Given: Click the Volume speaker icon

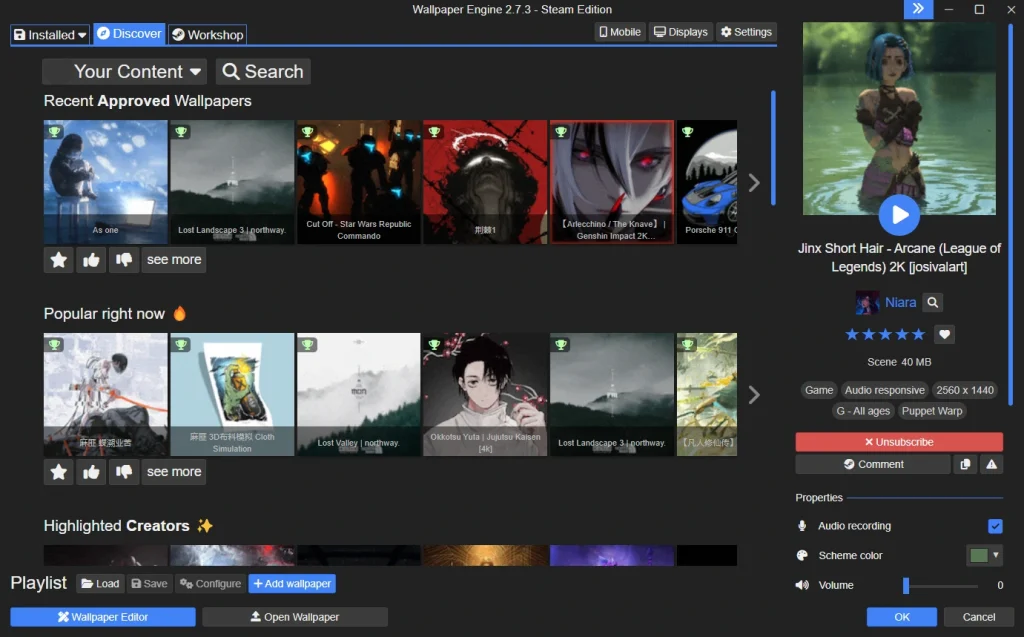Looking at the screenshot, I should pos(802,585).
